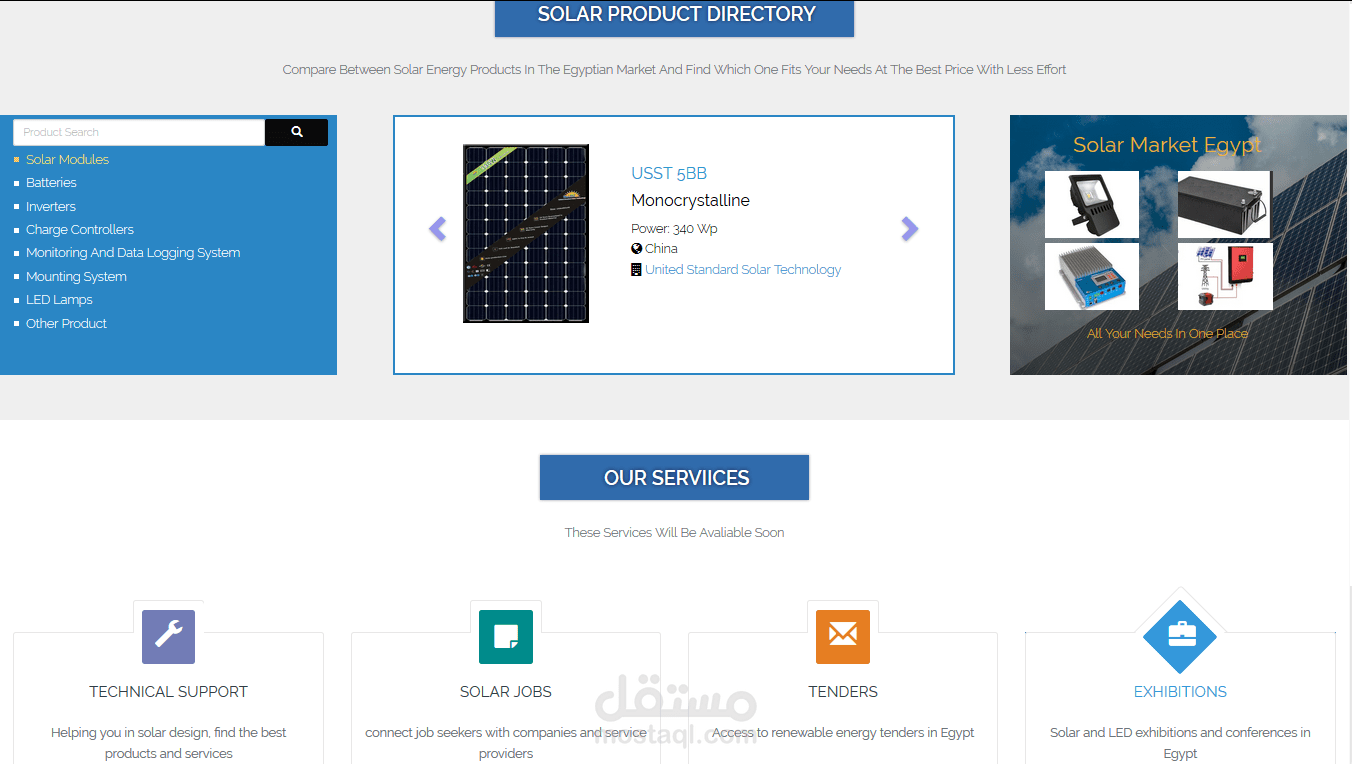Click Power: 340 Wp text
This screenshot has width=1352, height=764.
pos(674,229)
